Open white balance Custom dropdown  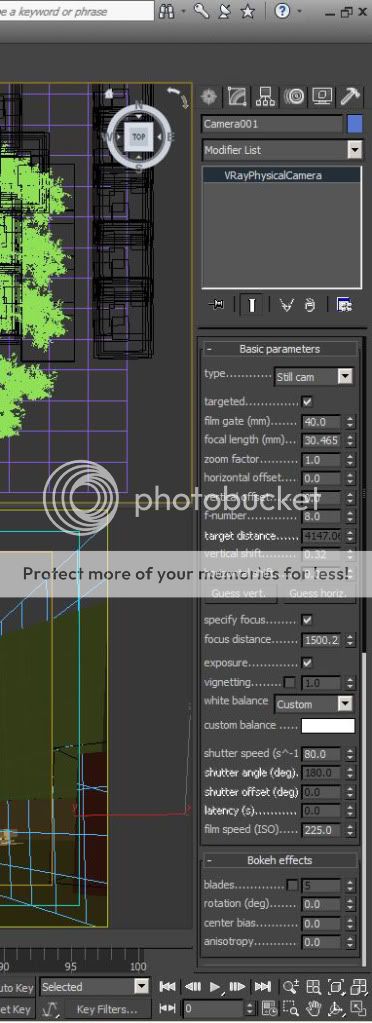(313, 704)
